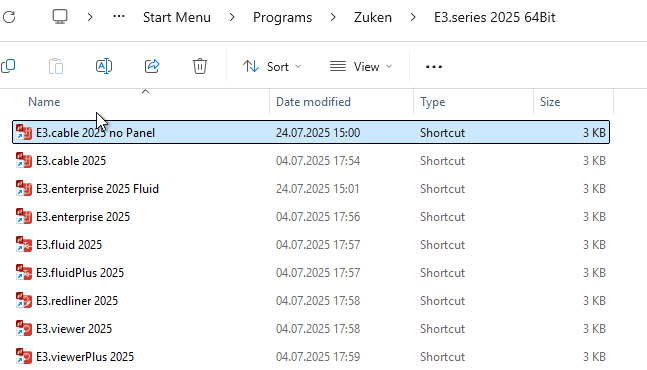Open the View dropdown
Viewport: 647px width, 370px height.
tap(361, 66)
